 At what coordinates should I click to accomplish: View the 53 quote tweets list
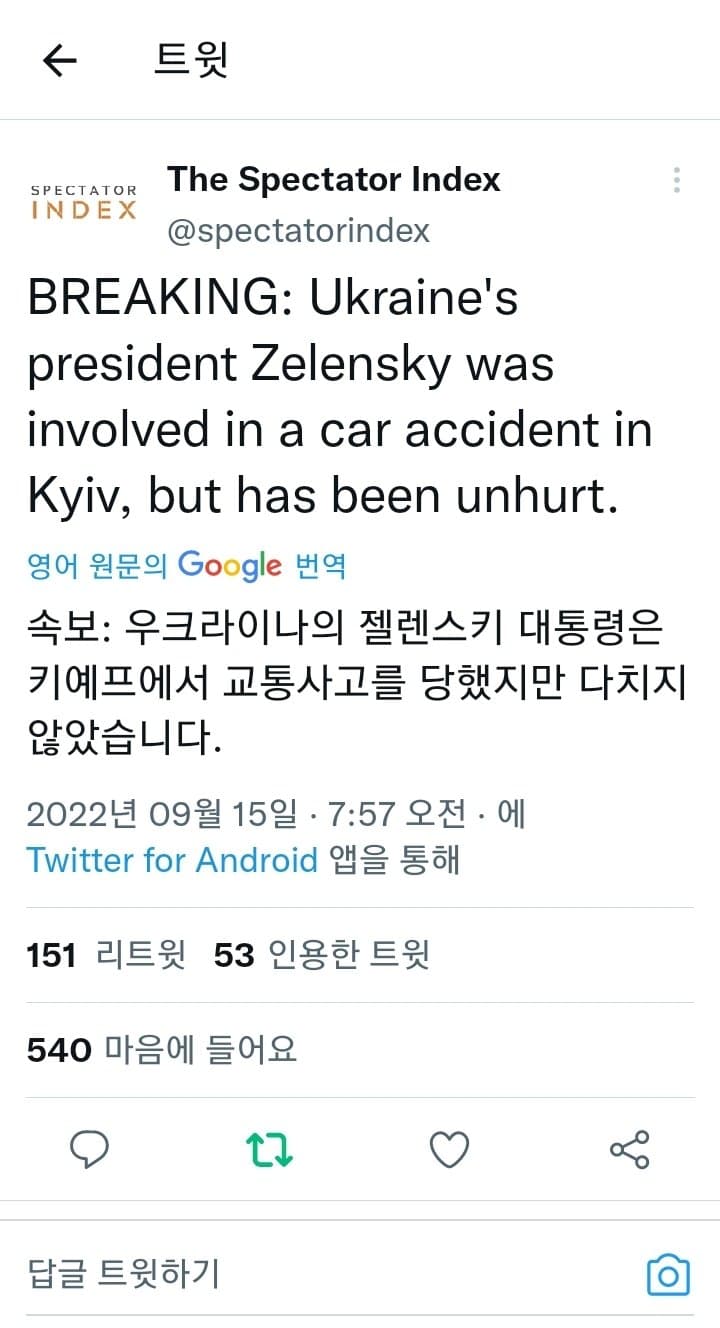(x=322, y=956)
